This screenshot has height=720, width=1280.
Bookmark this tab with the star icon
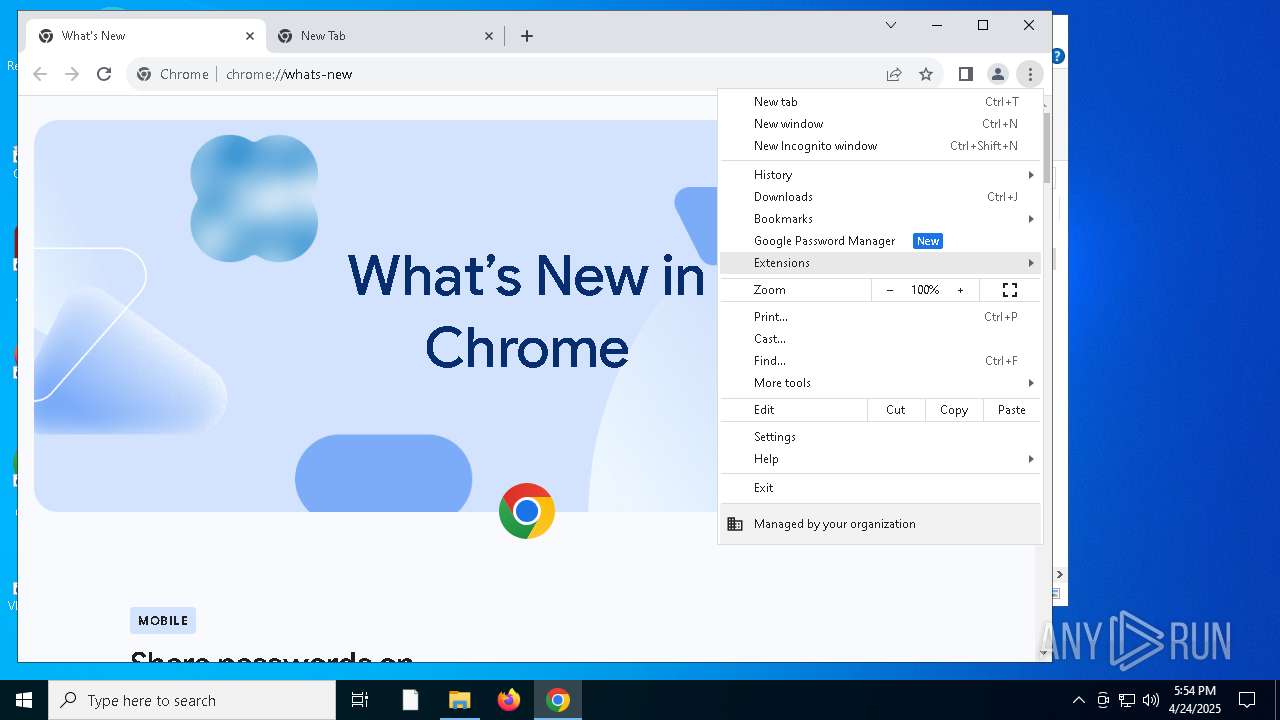[x=926, y=74]
